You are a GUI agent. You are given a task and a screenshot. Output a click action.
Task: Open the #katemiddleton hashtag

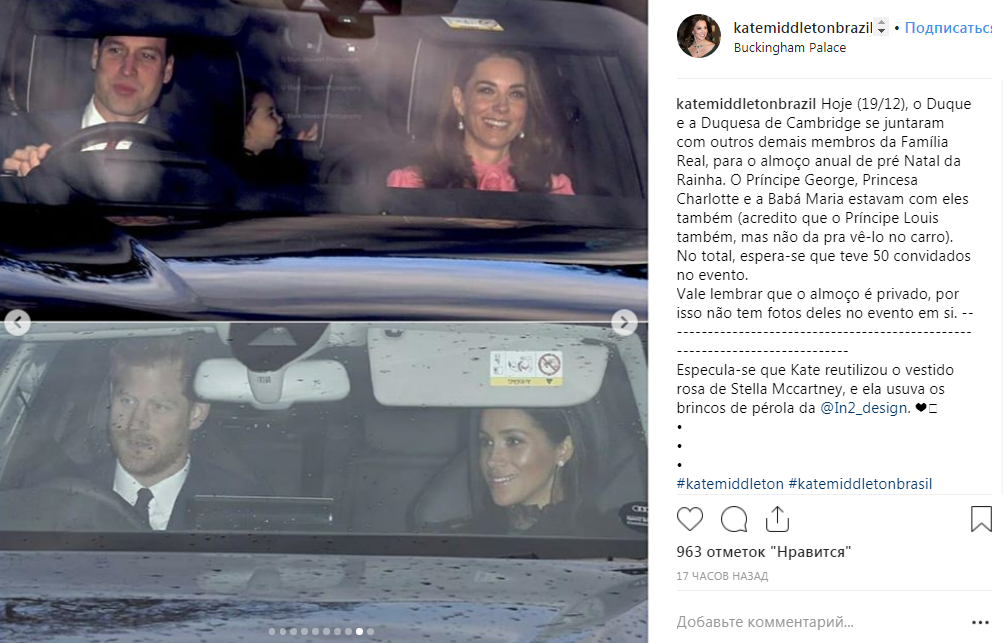point(730,484)
